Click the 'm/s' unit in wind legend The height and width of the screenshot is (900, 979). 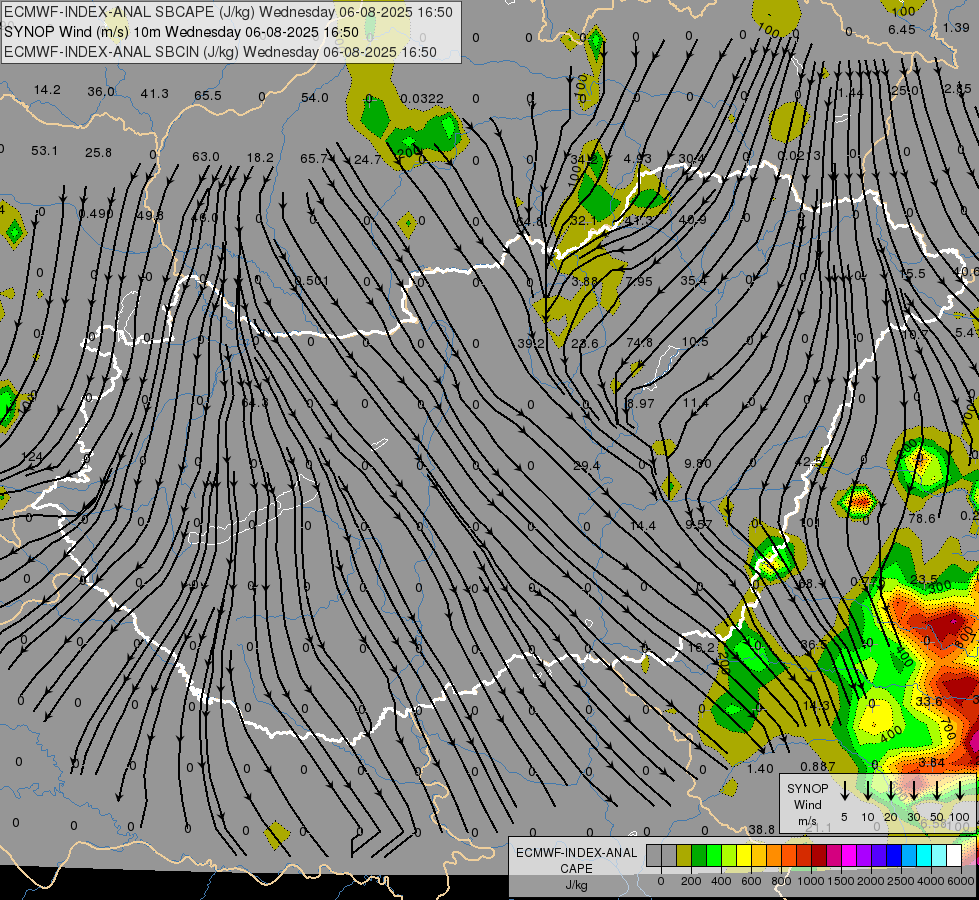coord(807,821)
